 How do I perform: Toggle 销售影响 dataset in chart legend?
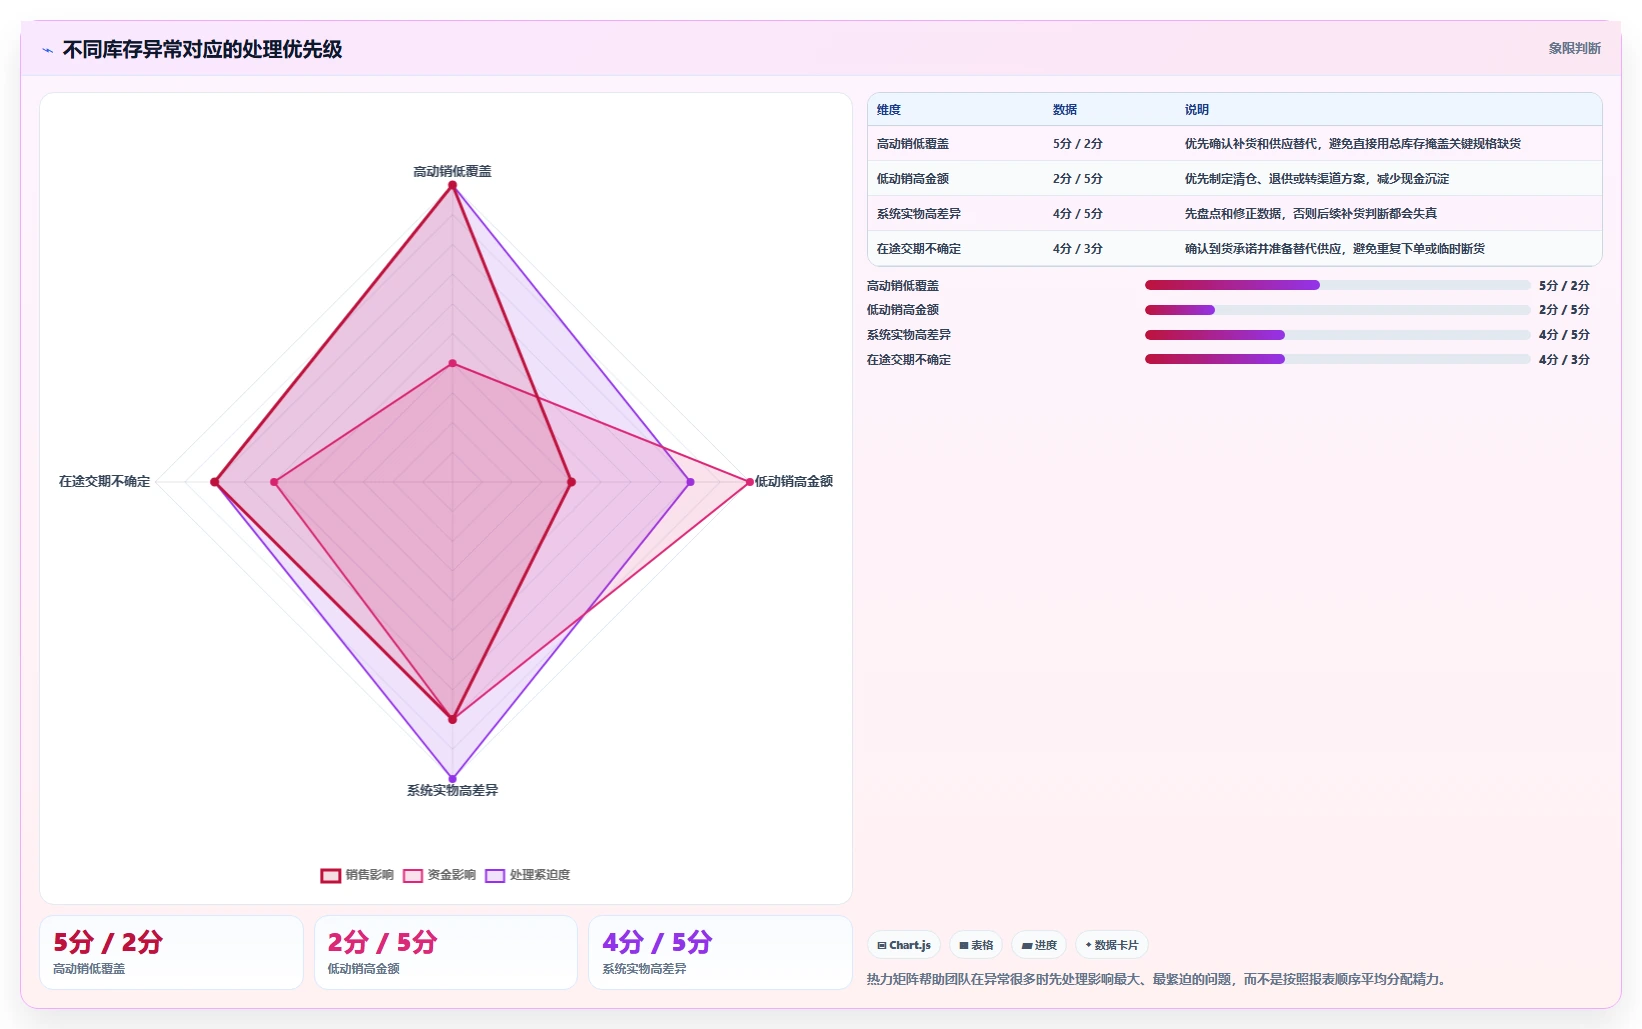click(357, 875)
